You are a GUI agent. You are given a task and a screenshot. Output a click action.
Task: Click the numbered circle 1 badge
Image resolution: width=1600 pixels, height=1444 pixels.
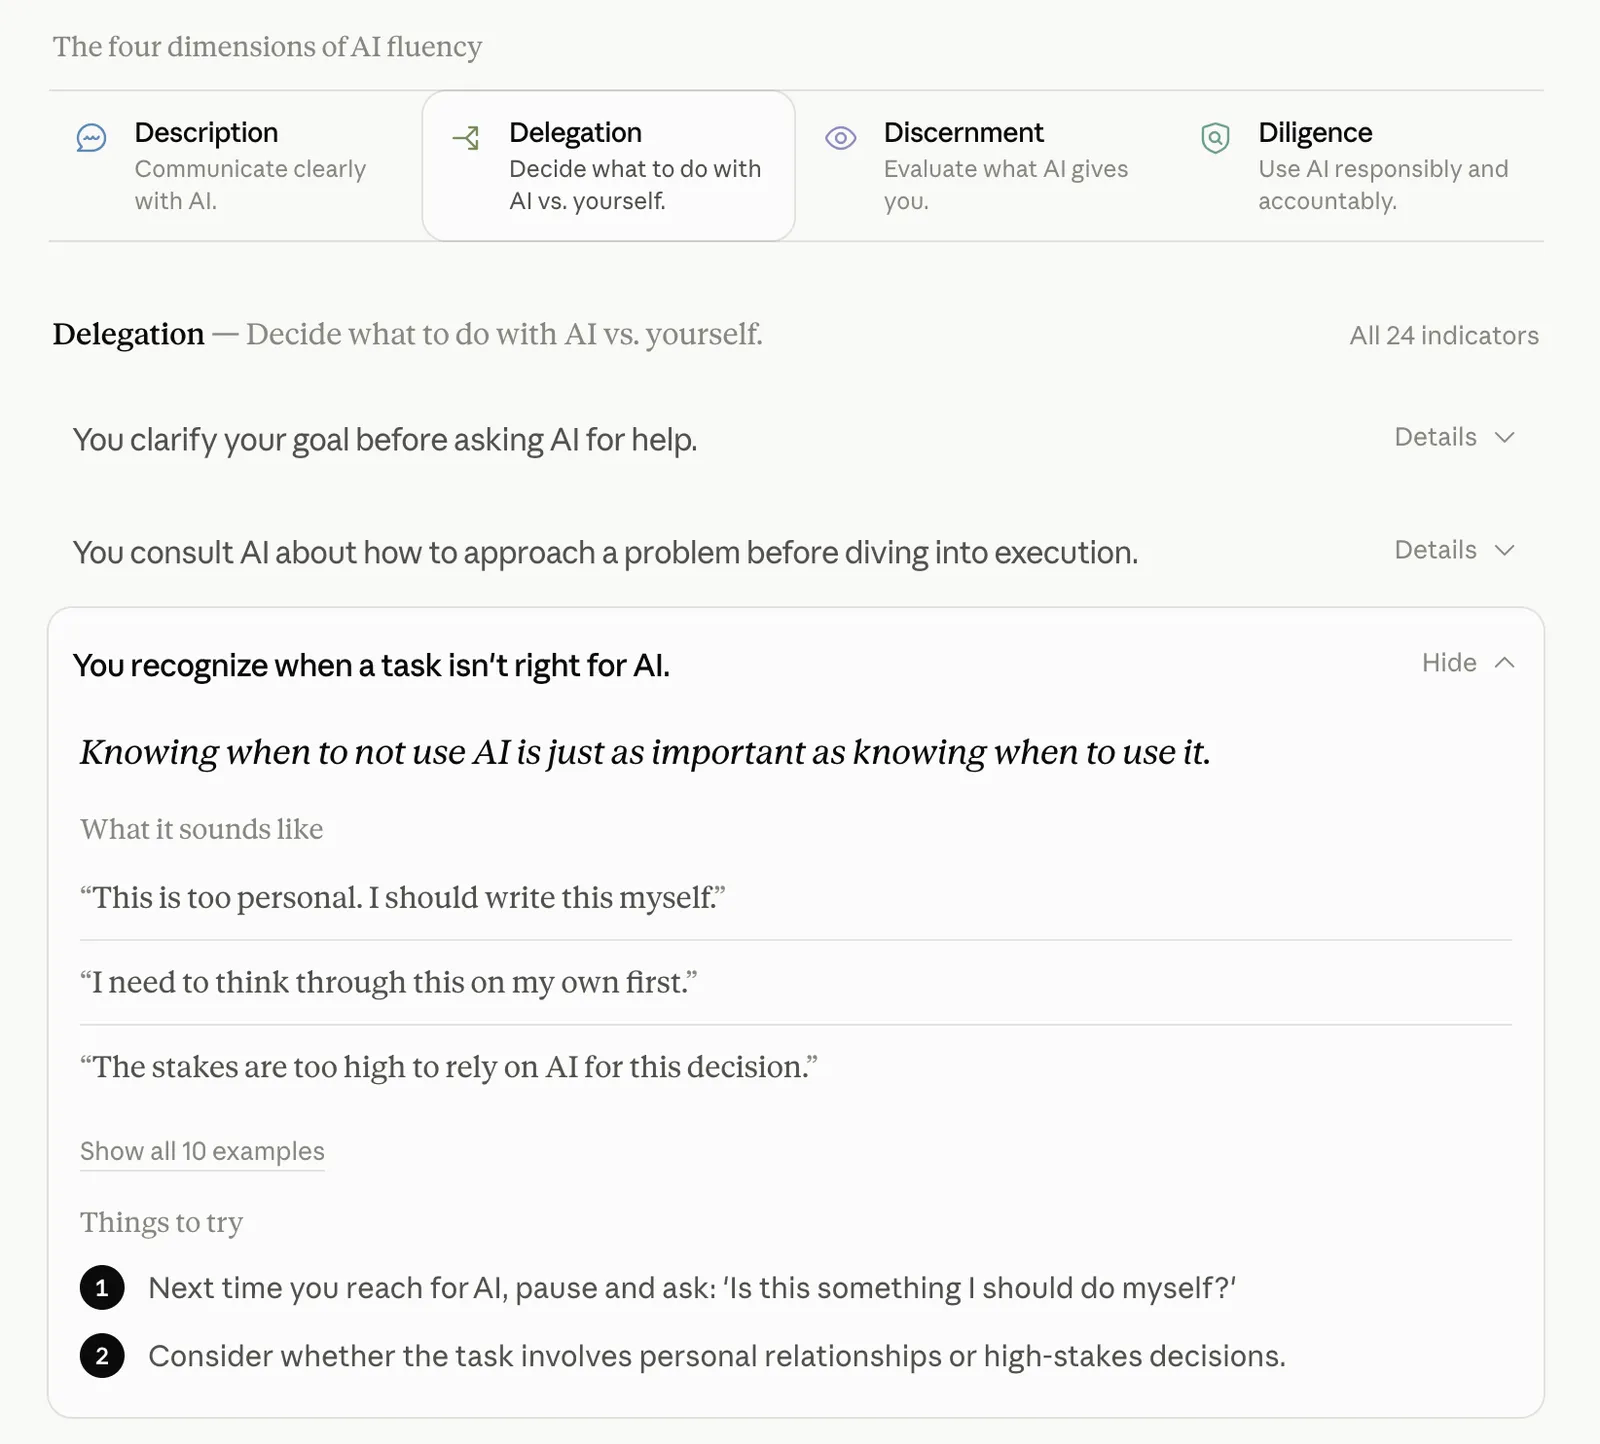point(102,1288)
